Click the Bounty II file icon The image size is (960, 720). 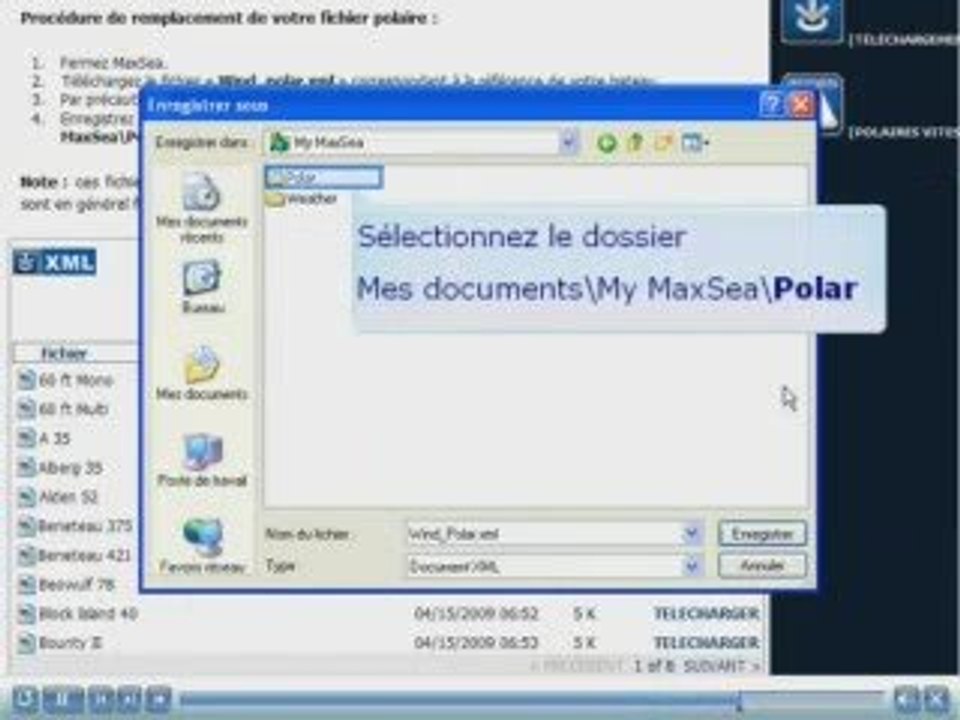[27, 643]
